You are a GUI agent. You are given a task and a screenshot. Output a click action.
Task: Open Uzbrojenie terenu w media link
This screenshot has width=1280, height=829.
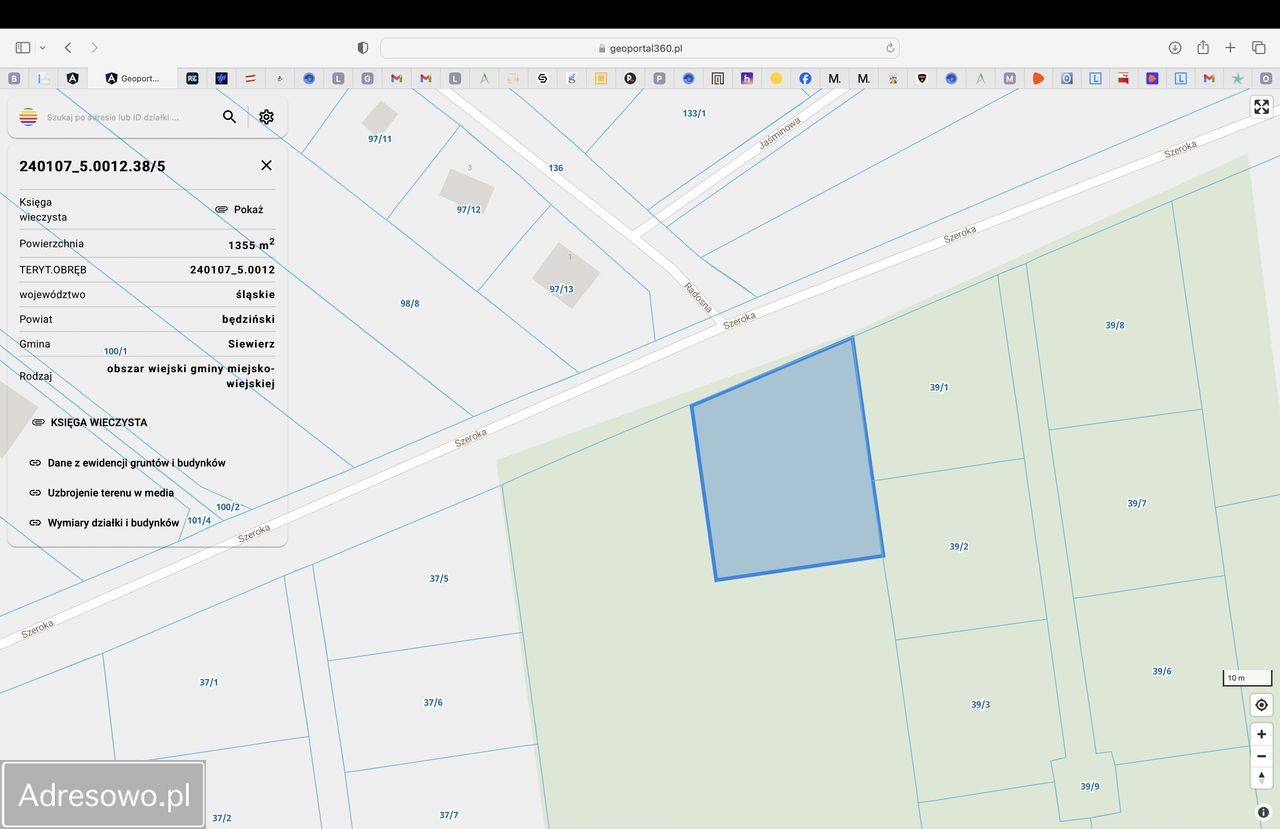coord(110,493)
